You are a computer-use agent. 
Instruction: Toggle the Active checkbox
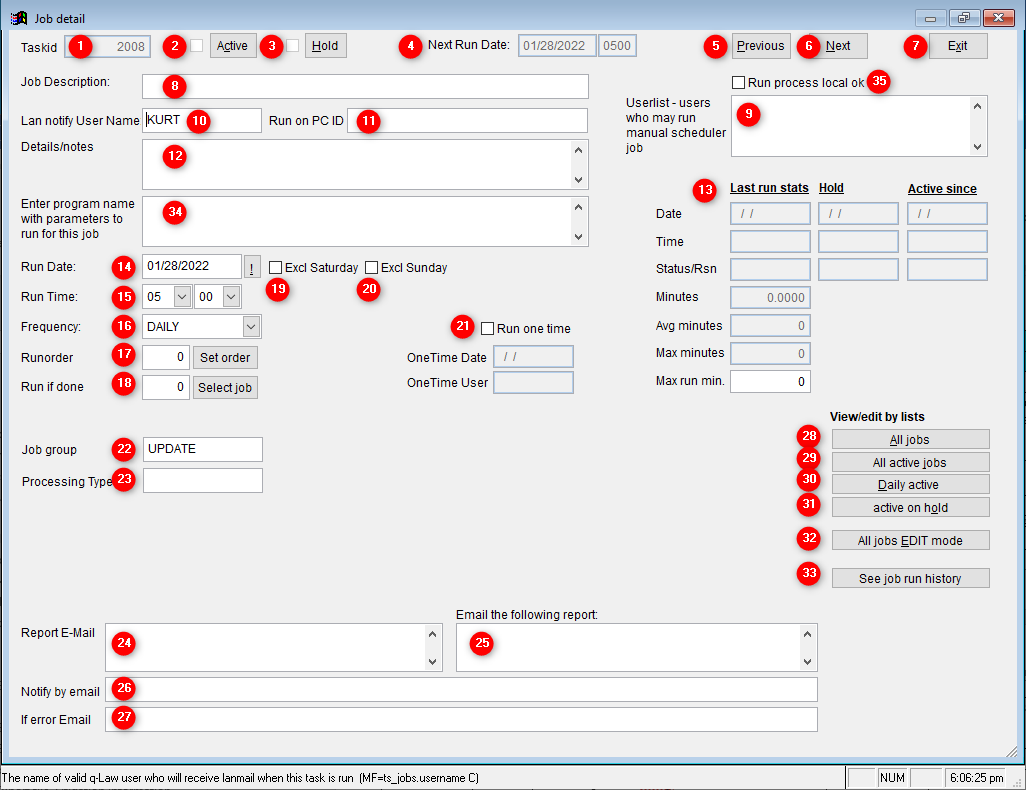point(196,46)
